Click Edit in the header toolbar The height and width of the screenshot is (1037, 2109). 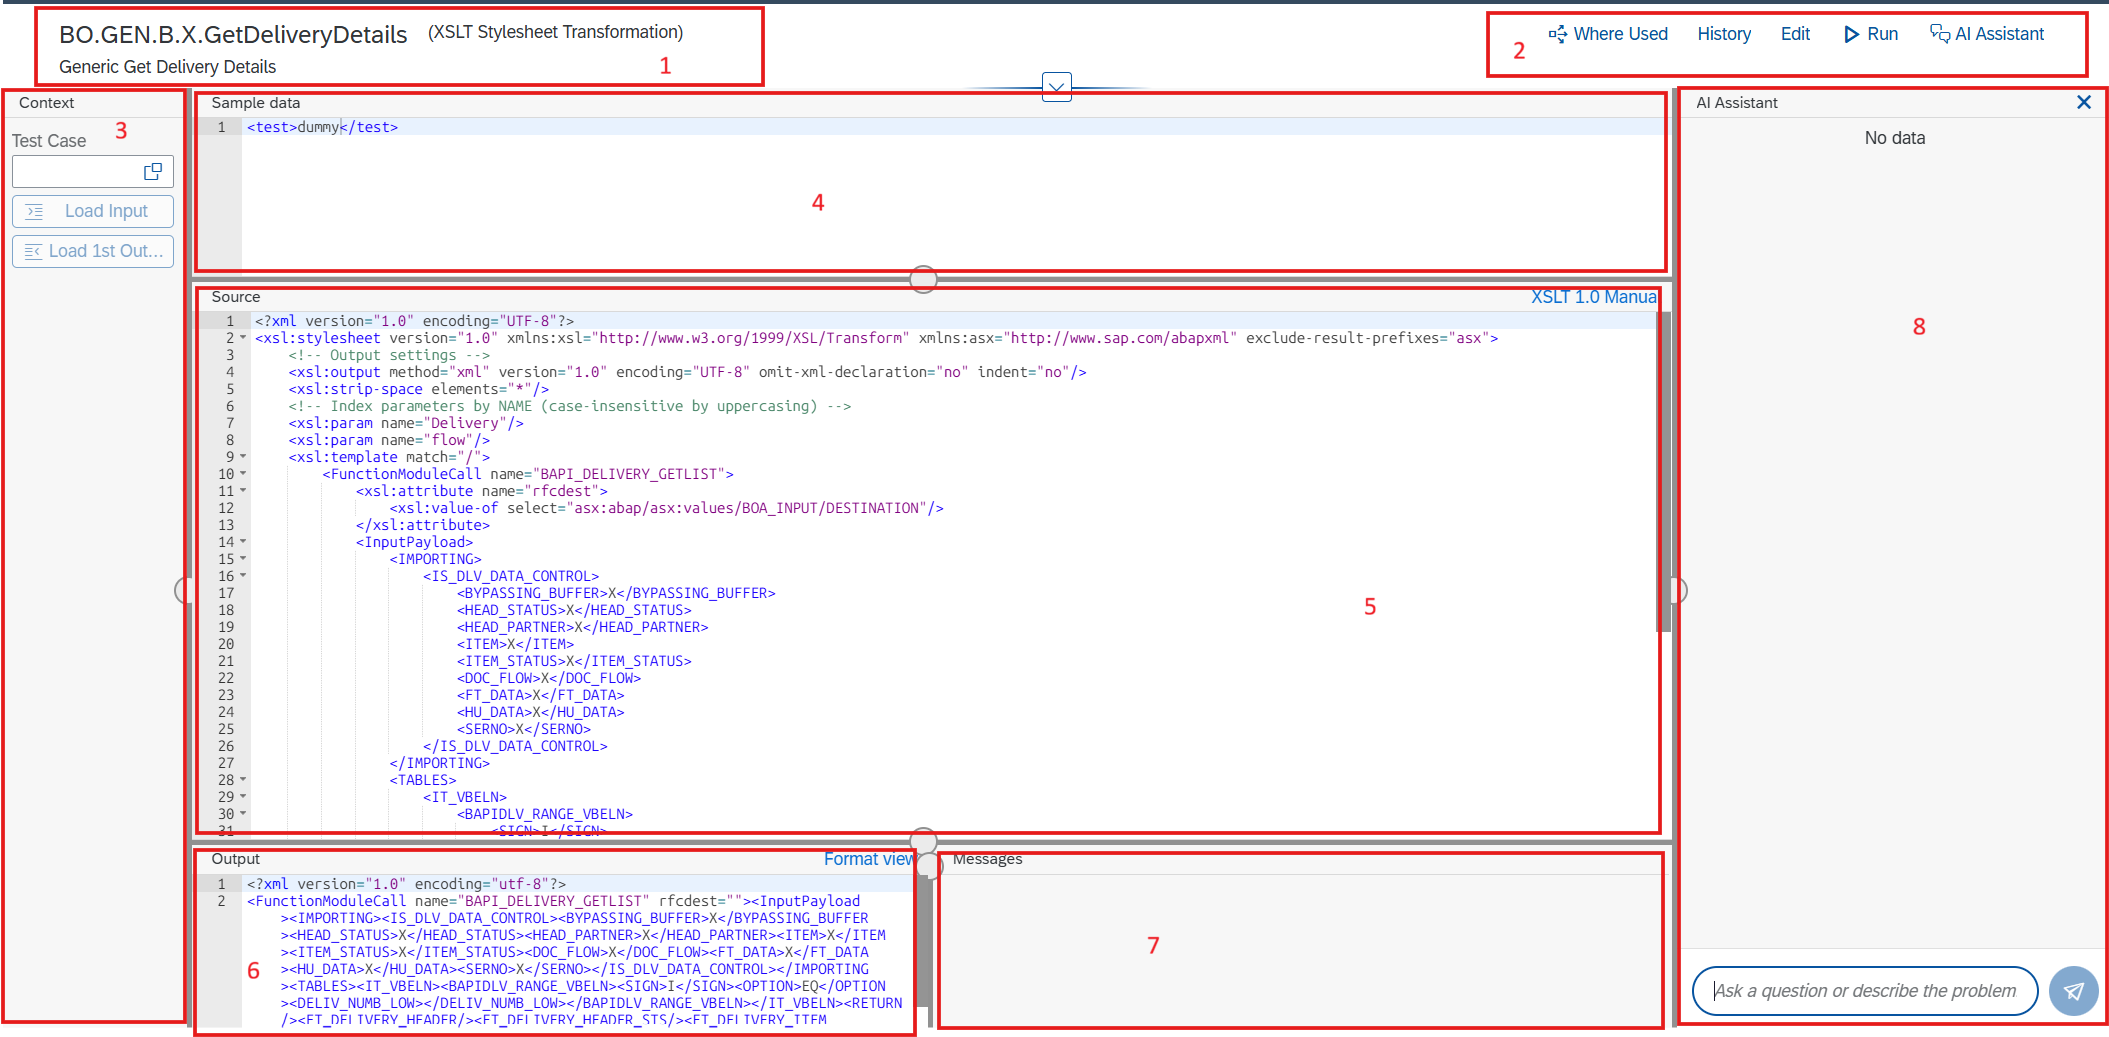point(1795,34)
